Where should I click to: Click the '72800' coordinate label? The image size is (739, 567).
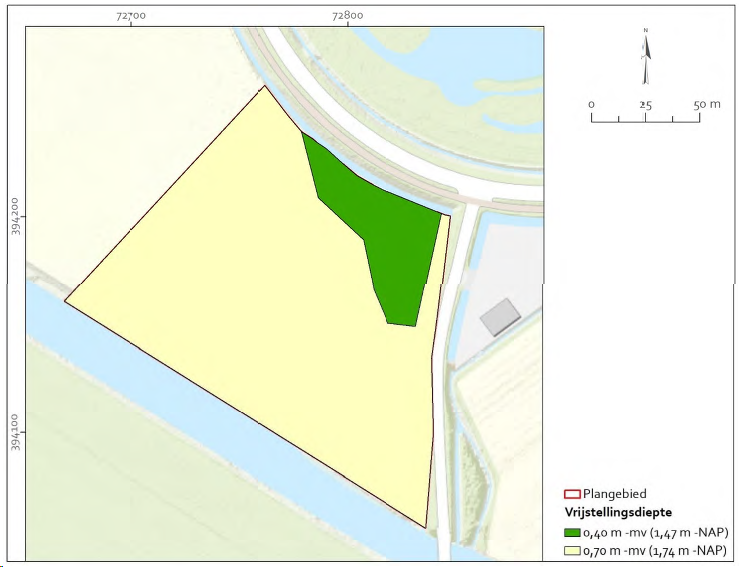click(x=347, y=16)
